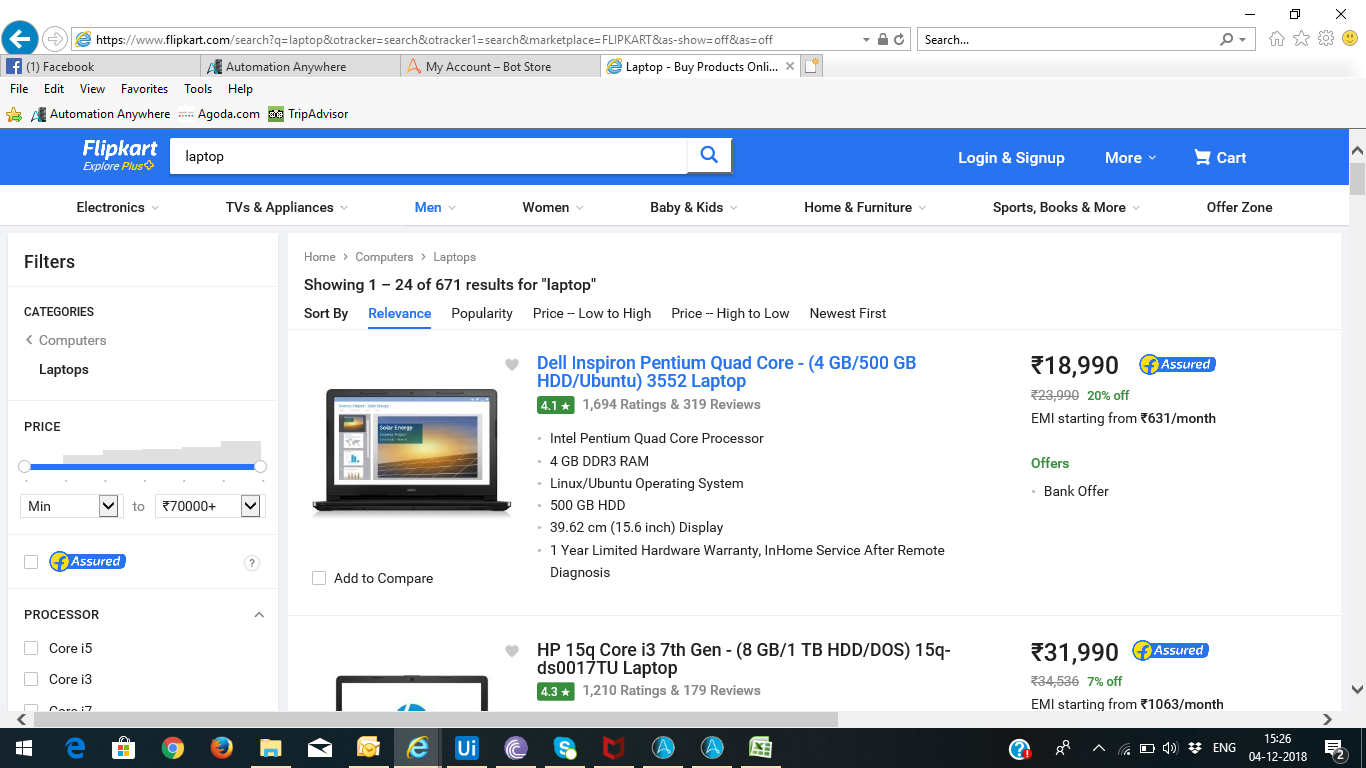Switch to My Account – Bot Store tab

pyautogui.click(x=500, y=67)
